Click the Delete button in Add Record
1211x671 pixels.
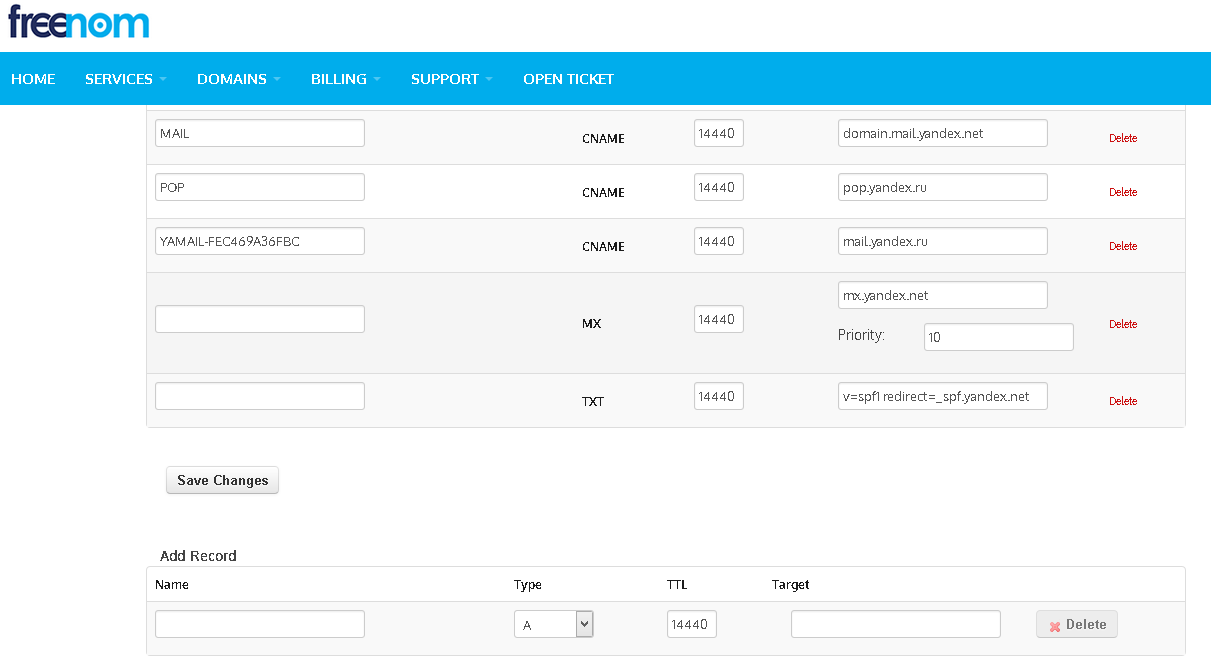pyautogui.click(x=1077, y=624)
